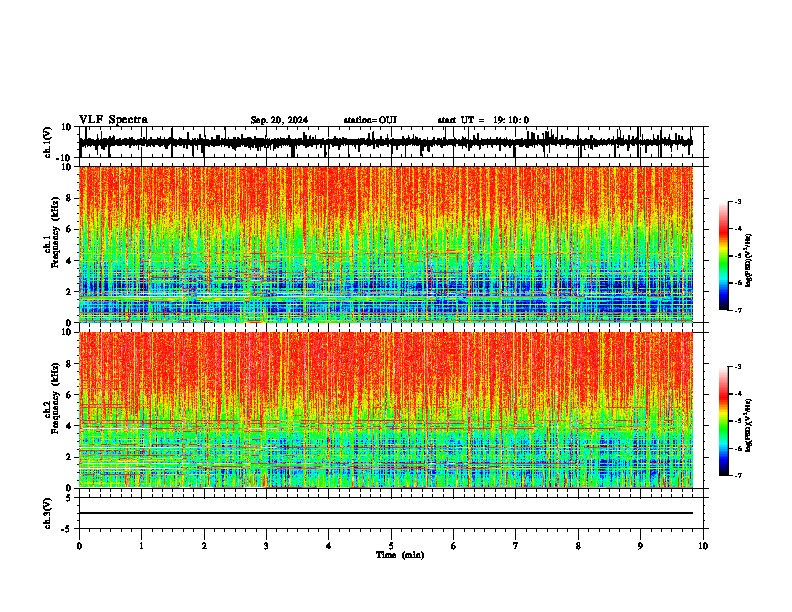This screenshot has height=612, width=792.
Task: Select the date "Sep. 20, 2024" in header
Action: [279, 120]
